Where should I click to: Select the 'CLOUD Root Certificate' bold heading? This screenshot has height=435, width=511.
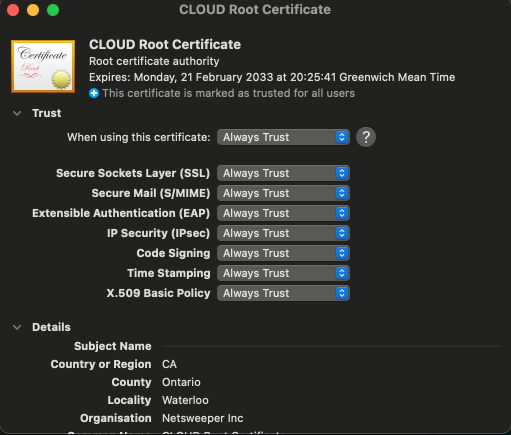(x=165, y=44)
